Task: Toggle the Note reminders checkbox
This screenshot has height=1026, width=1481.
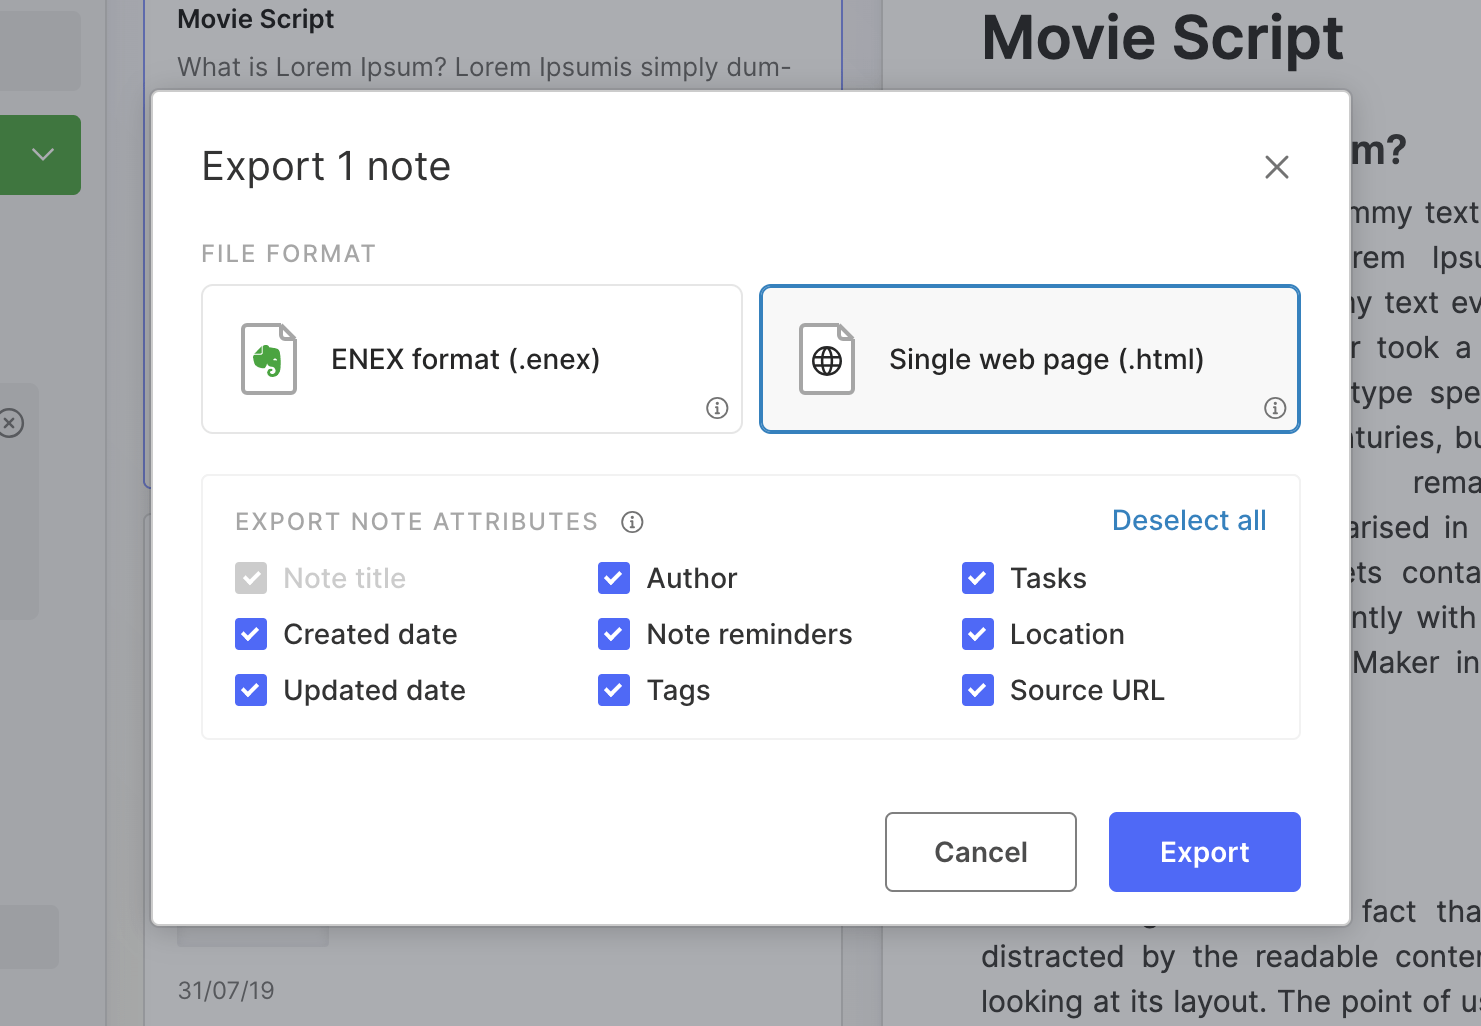Action: tap(613, 634)
